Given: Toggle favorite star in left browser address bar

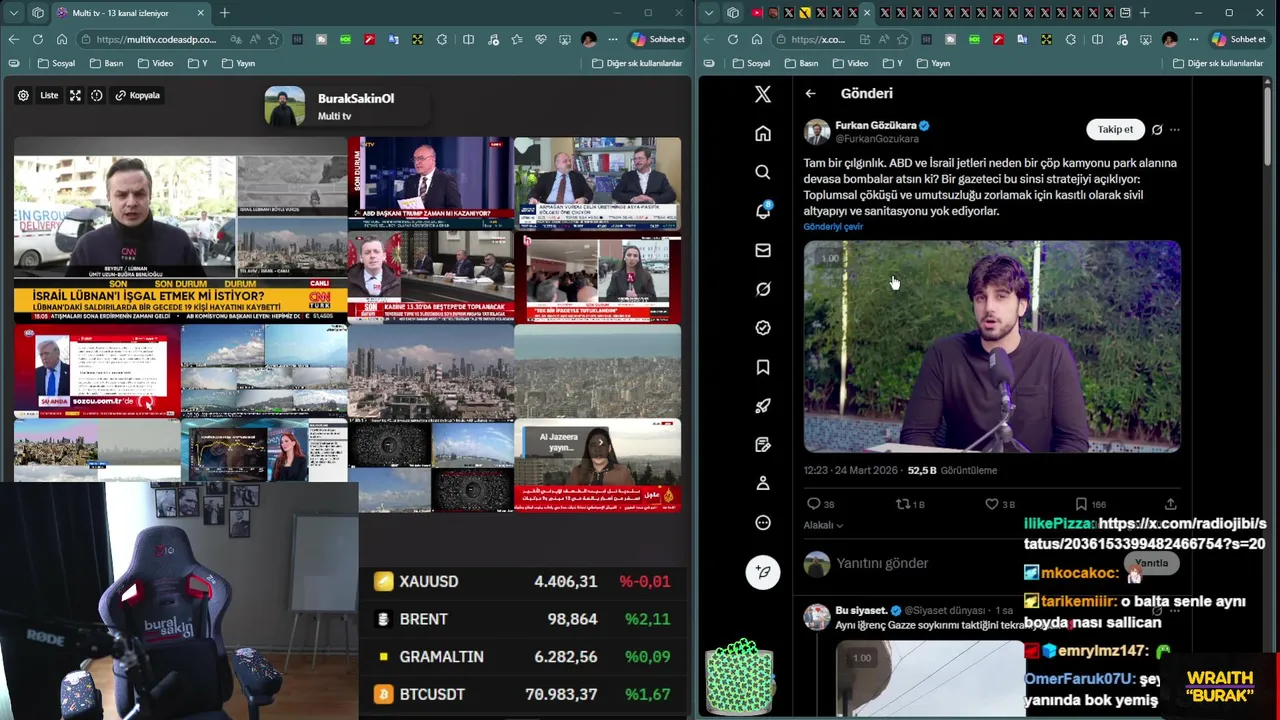Looking at the screenshot, I should [x=273, y=39].
